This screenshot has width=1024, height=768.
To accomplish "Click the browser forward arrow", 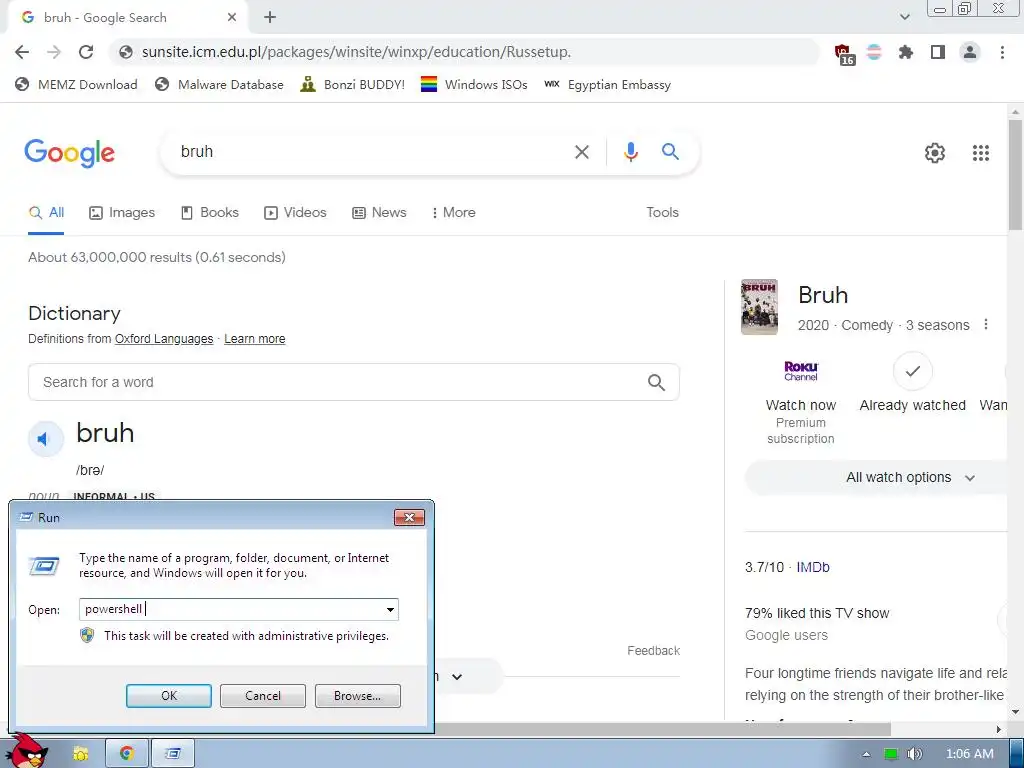I will coord(54,52).
